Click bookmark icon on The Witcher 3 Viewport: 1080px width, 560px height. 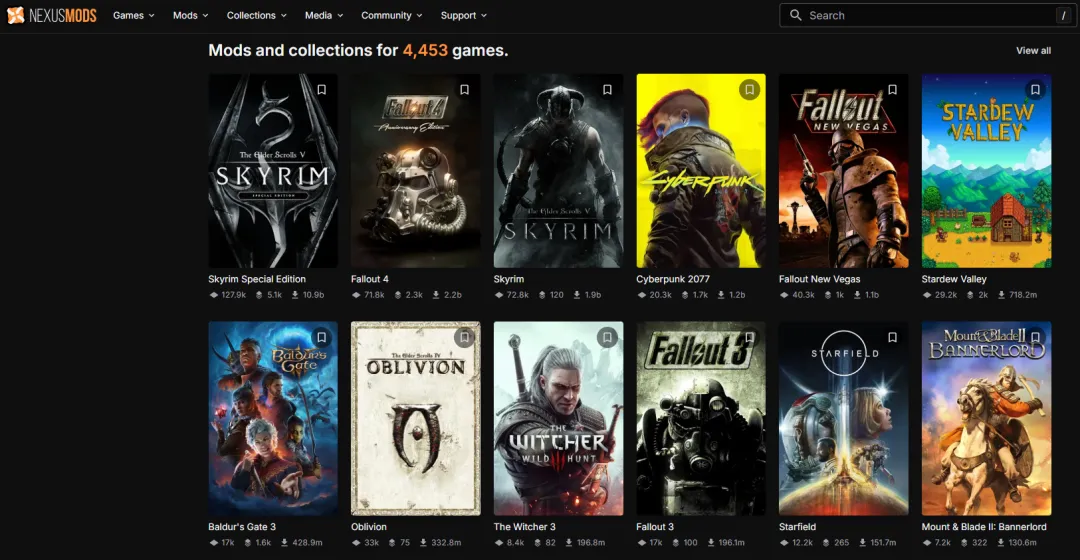click(607, 338)
